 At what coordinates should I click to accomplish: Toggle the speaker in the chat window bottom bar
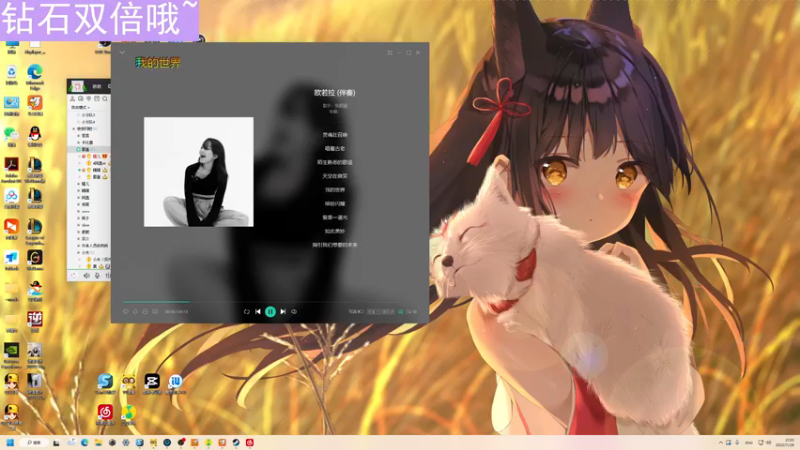click(x=86, y=276)
